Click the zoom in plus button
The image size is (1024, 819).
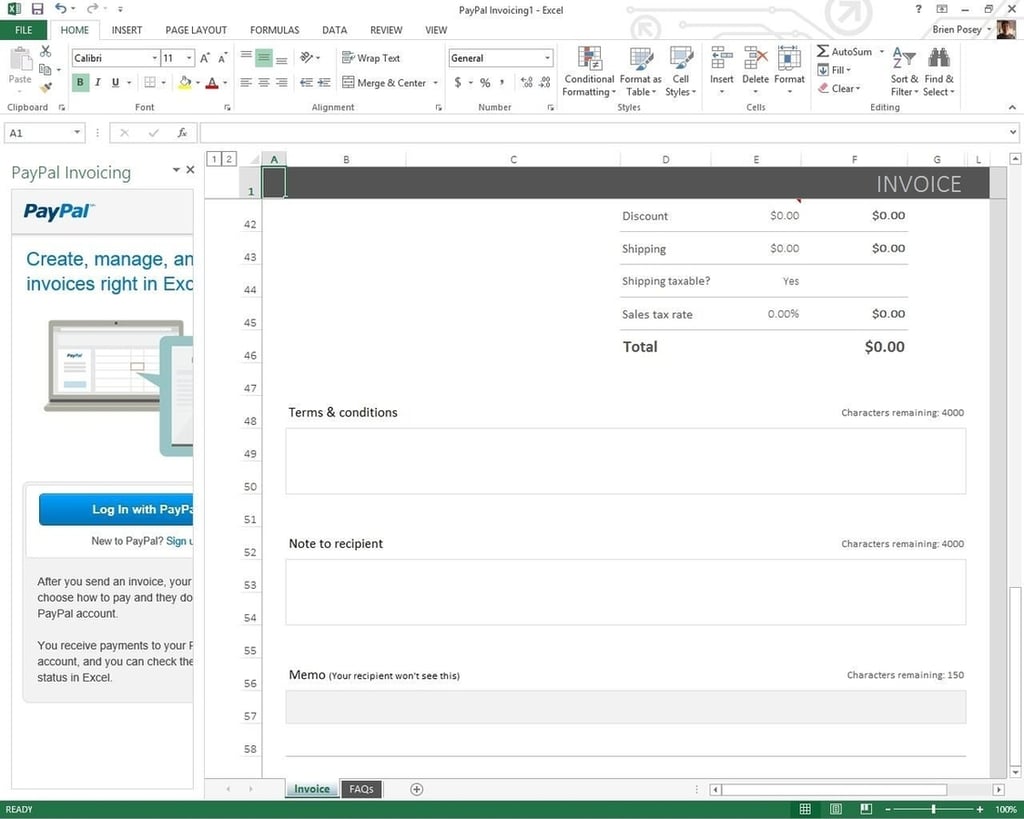point(980,809)
